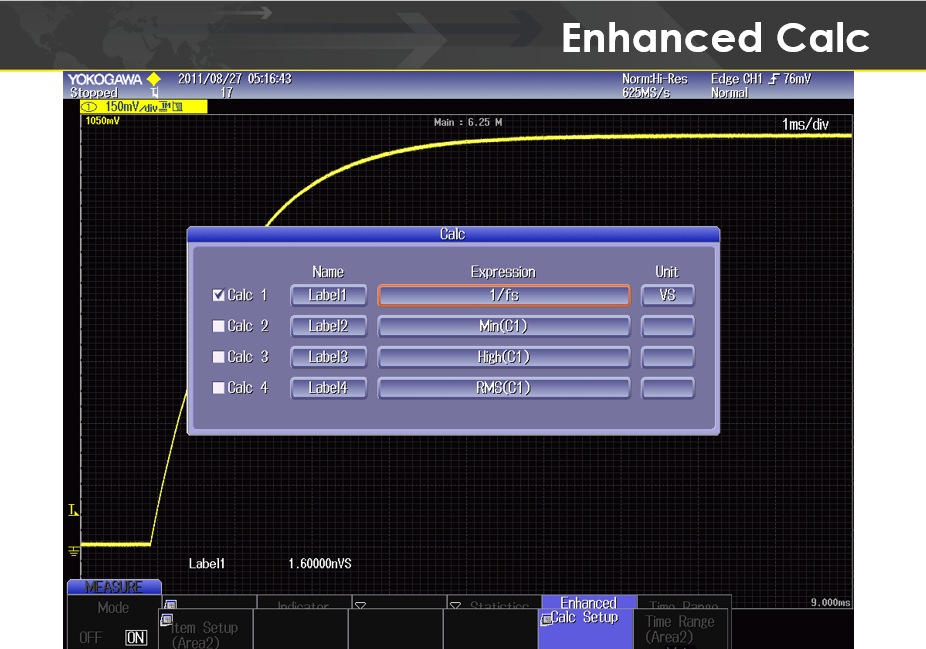Open the Time Range (Area2) menu
Screen dimensions: 926x649
click(680, 628)
